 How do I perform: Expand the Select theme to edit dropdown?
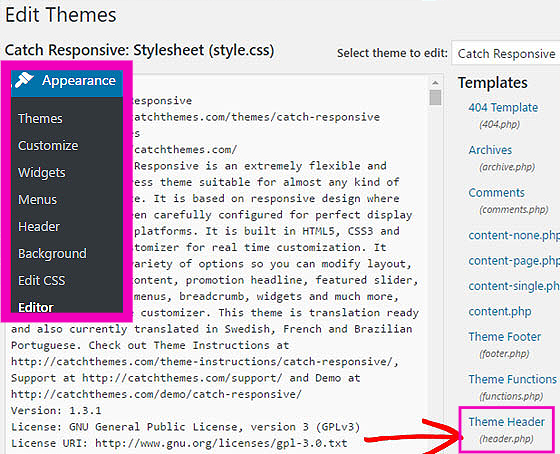506,54
